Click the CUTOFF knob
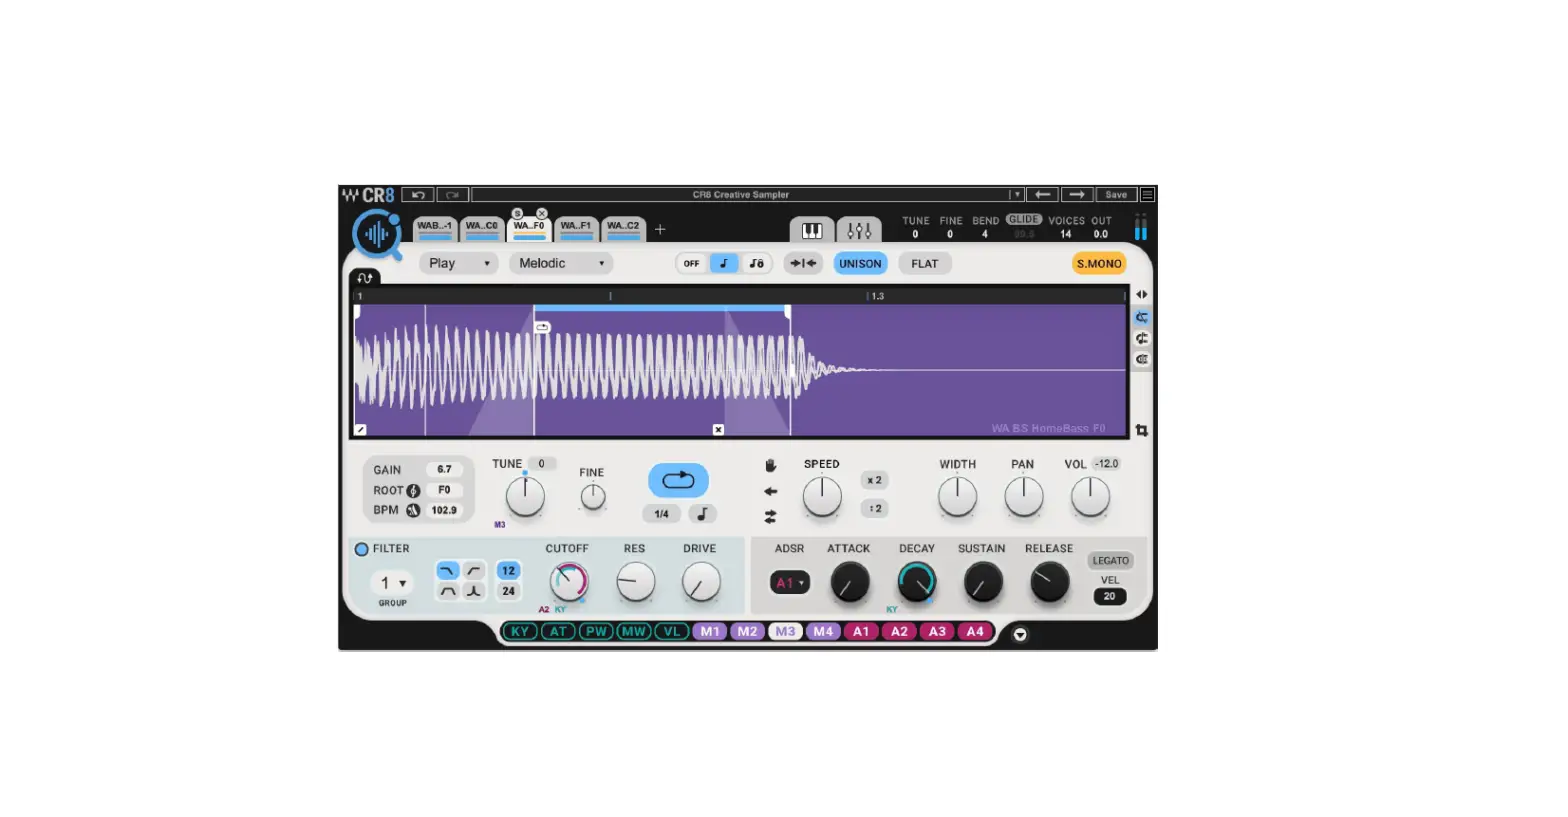 (x=569, y=582)
